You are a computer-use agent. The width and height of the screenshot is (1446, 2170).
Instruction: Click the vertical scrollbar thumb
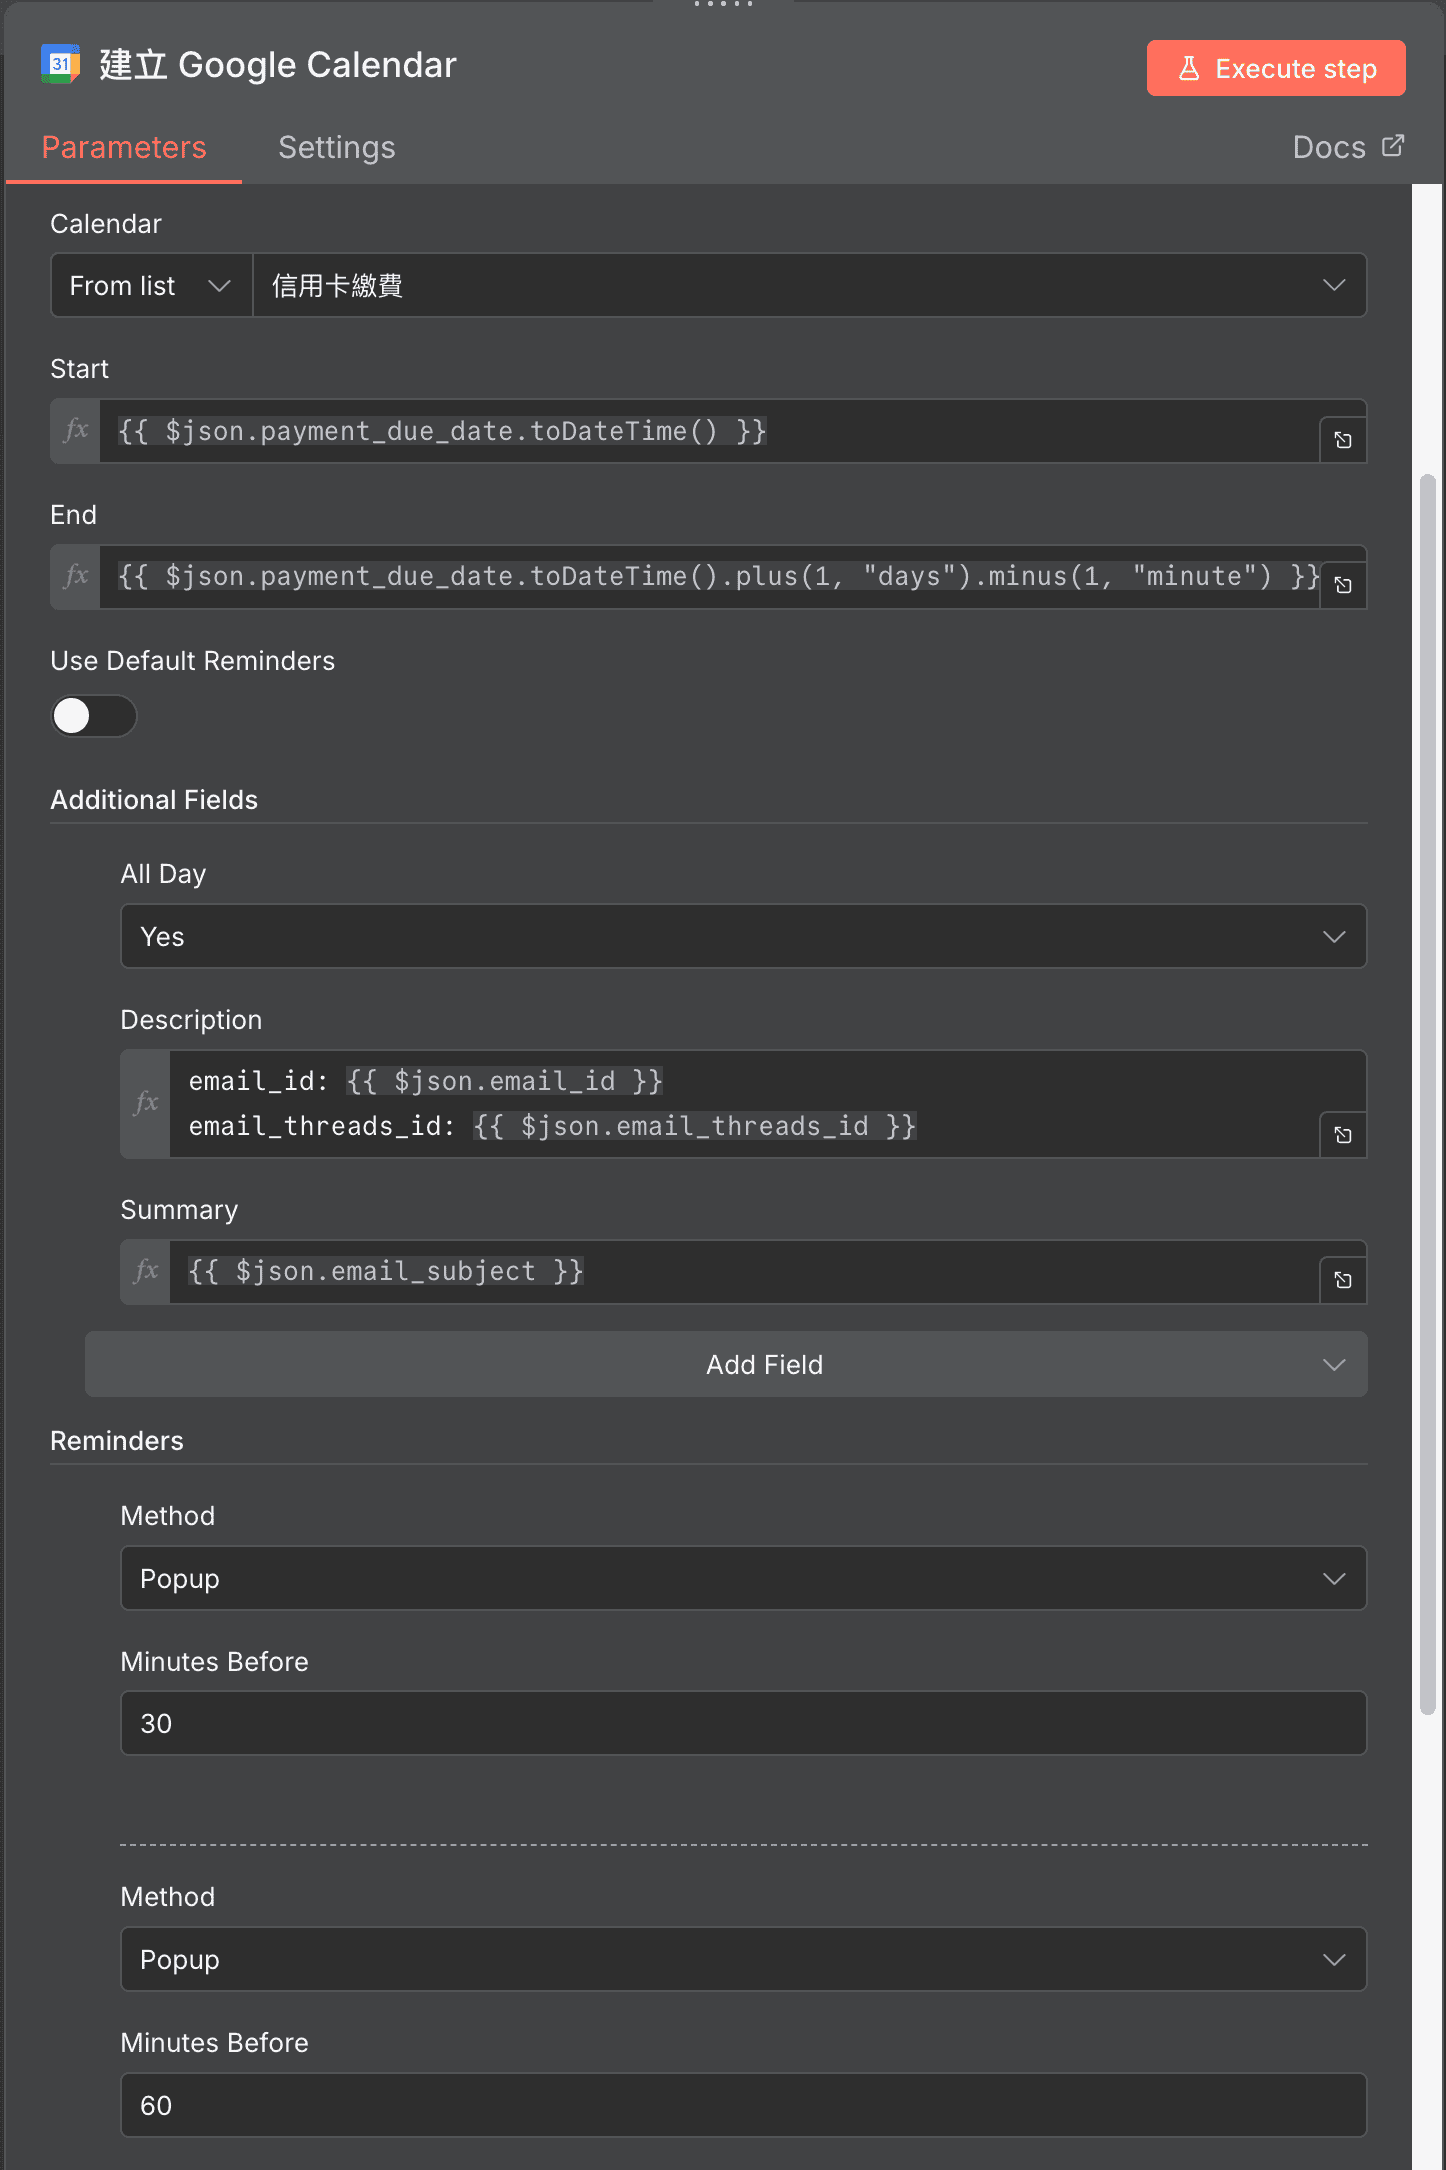click(1428, 1095)
